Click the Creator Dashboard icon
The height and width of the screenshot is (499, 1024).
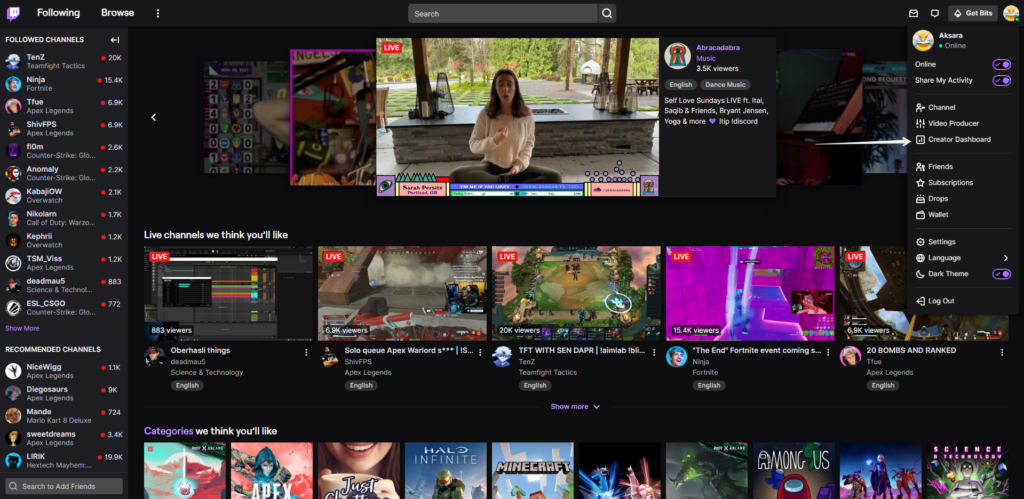(920, 139)
